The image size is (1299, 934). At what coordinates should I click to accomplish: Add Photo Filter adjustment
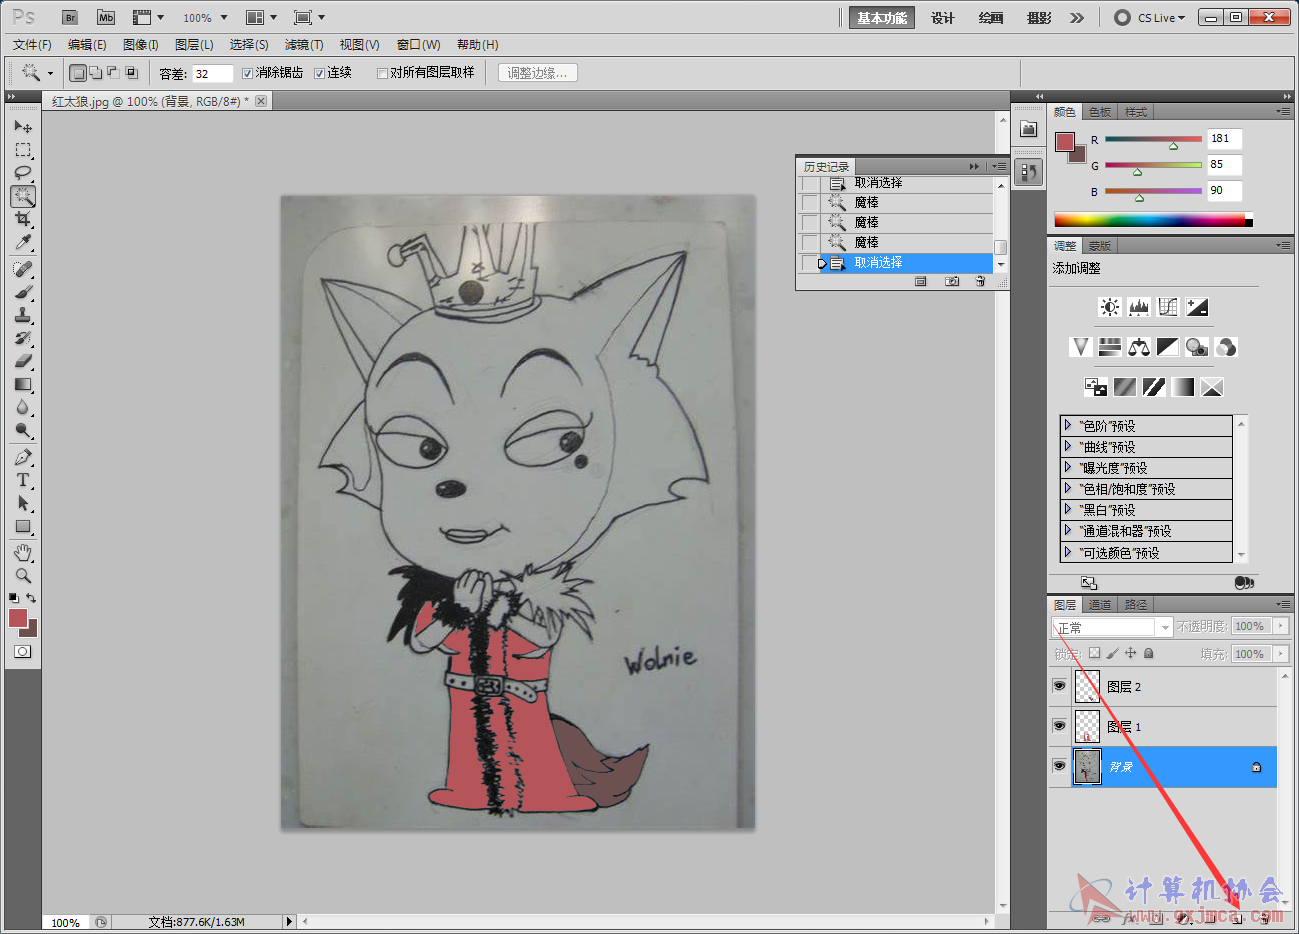point(1196,347)
